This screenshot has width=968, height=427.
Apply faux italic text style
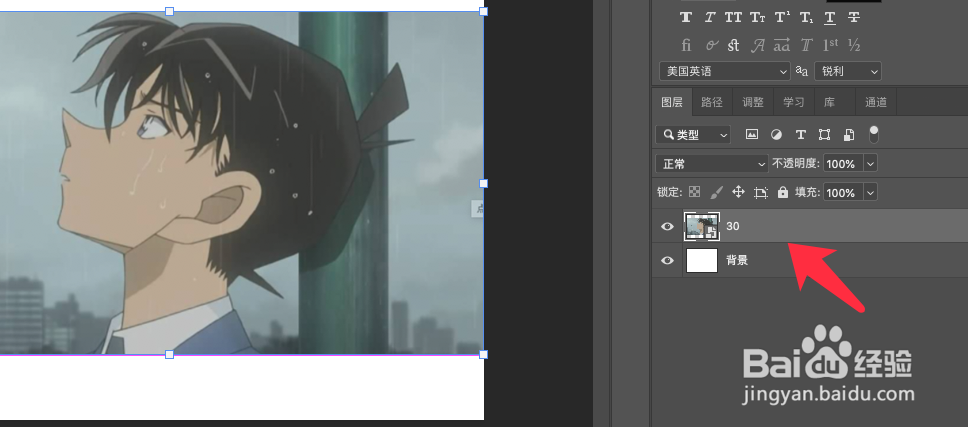coord(710,17)
